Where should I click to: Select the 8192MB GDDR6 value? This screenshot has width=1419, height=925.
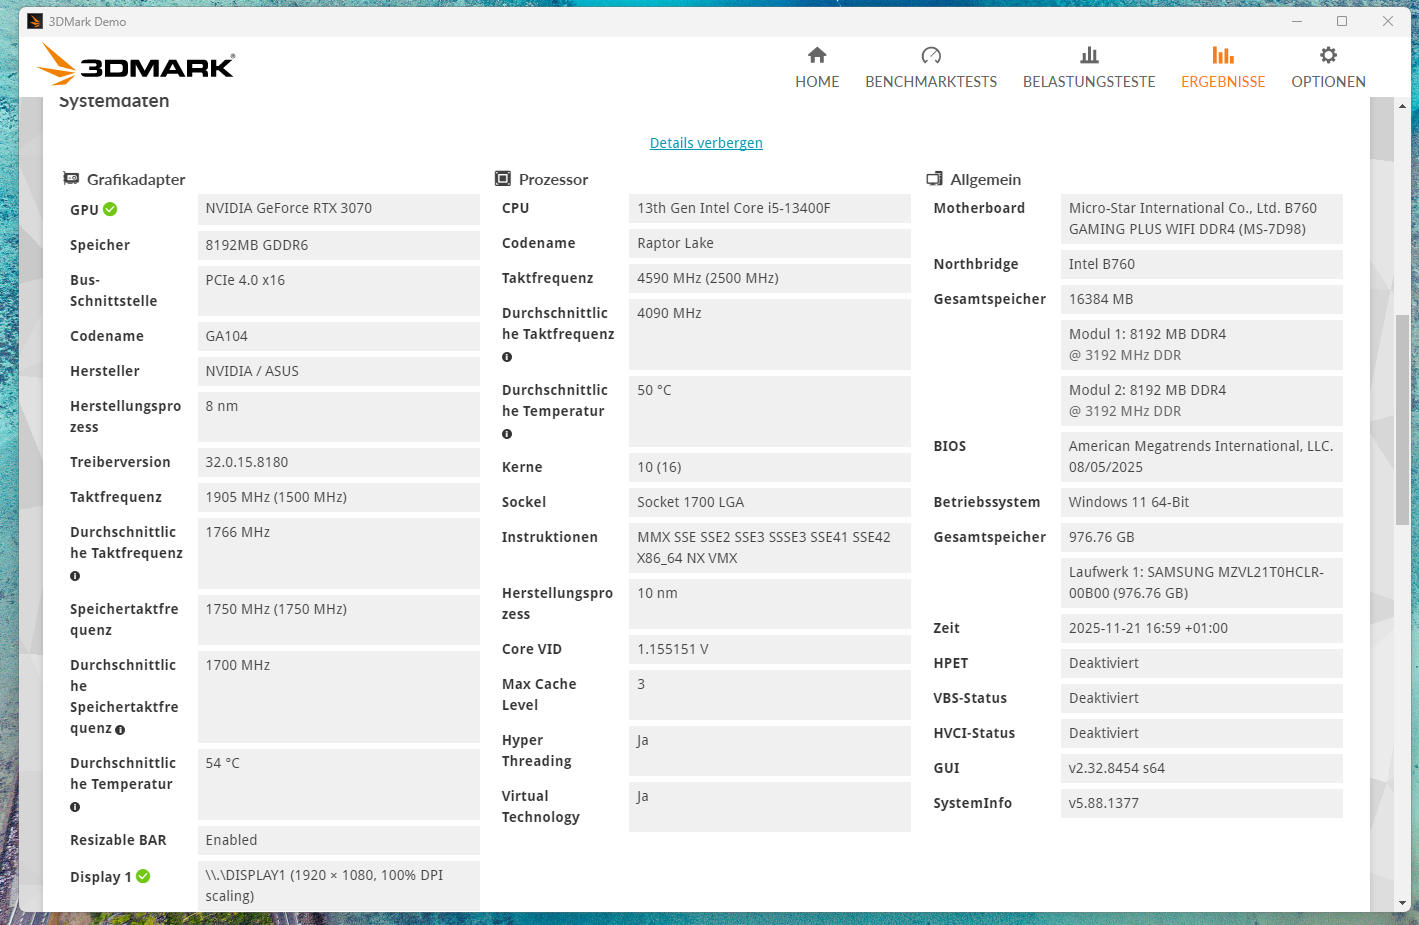tap(339, 245)
